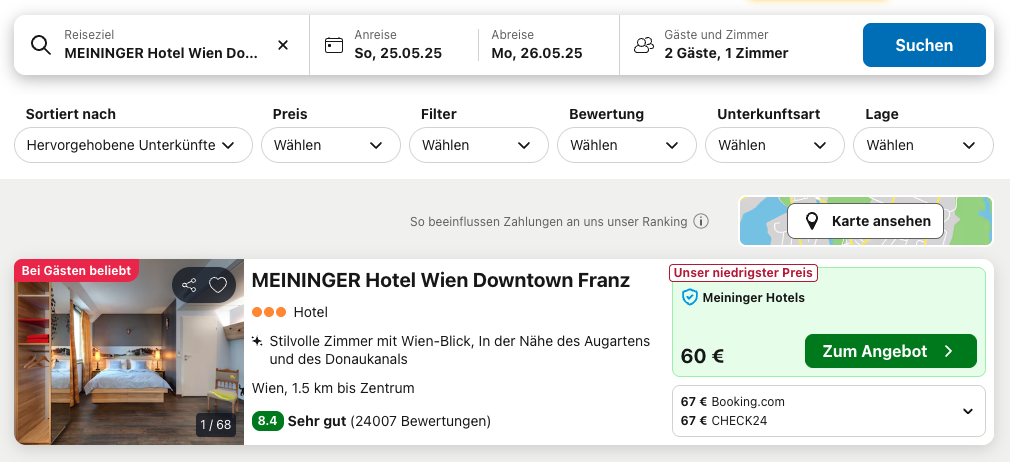This screenshot has height=462, width=1010.
Task: Click Zum Angebot green button
Action: 891,351
